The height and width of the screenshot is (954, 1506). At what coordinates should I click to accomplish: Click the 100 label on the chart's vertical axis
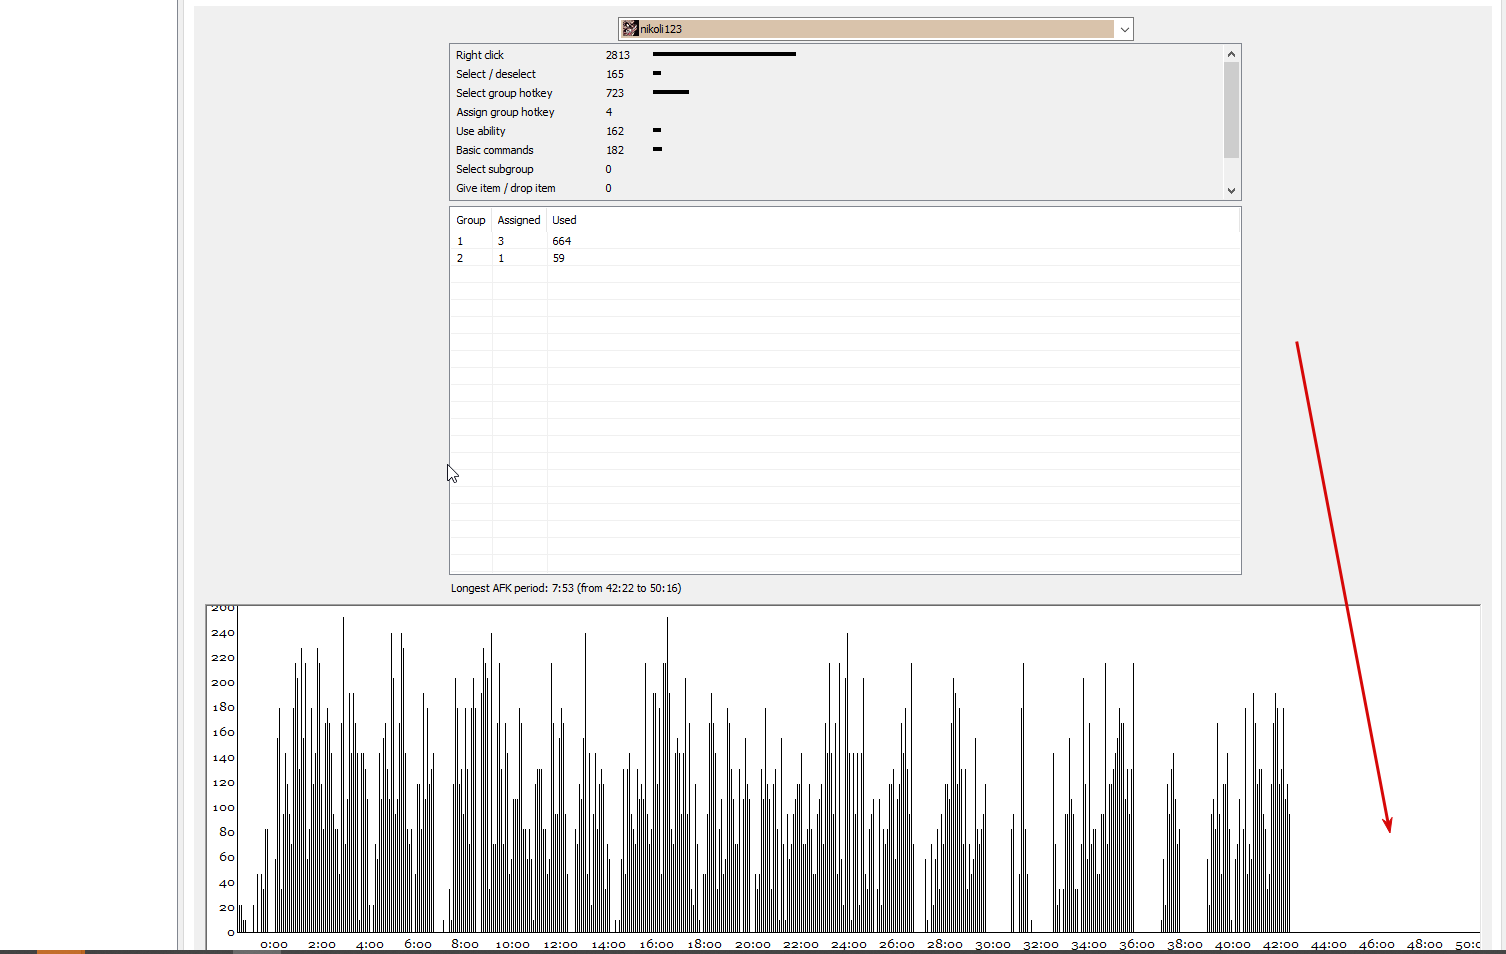click(223, 808)
